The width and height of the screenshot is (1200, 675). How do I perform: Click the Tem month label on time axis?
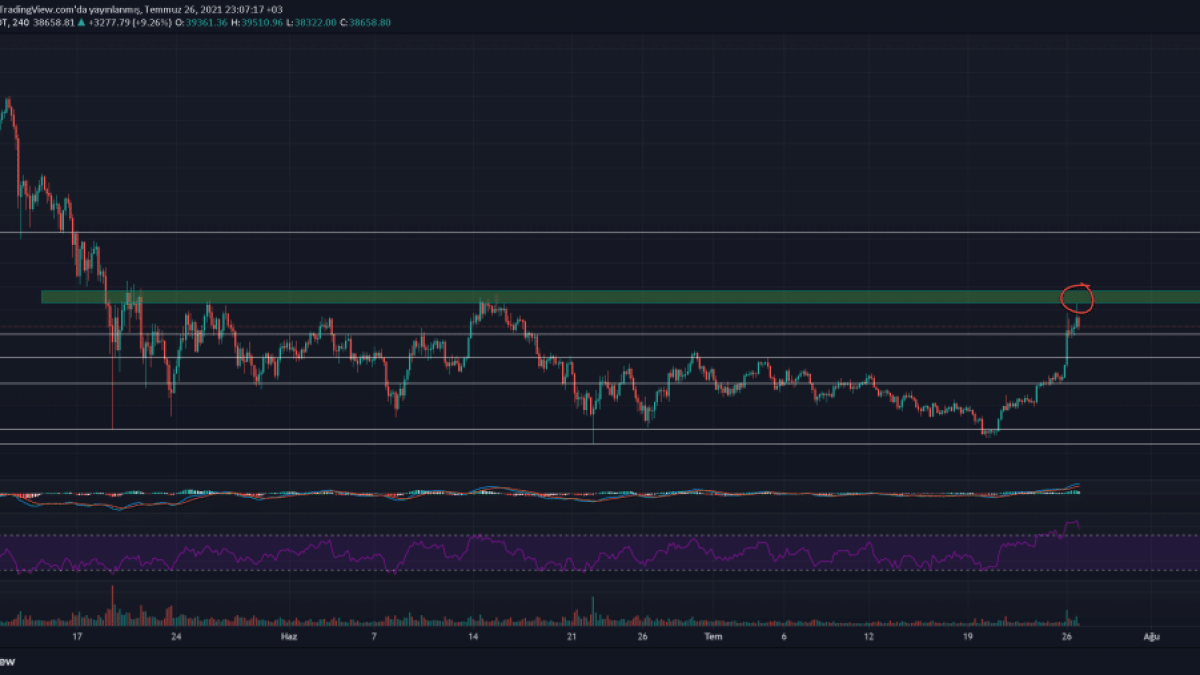(x=713, y=636)
